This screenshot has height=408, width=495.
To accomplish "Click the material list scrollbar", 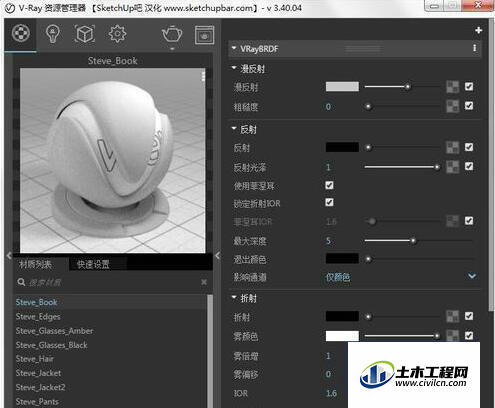I will pos(210,351).
